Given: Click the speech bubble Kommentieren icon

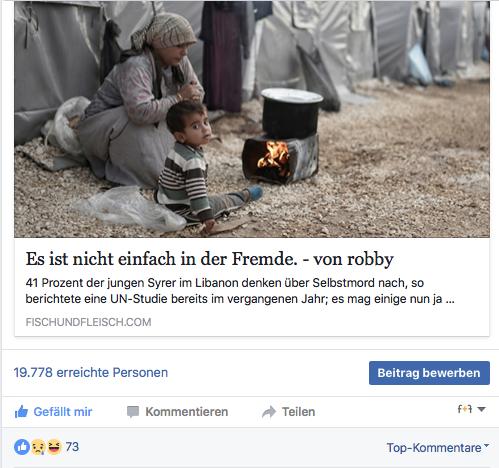Looking at the screenshot, I should (x=133, y=412).
